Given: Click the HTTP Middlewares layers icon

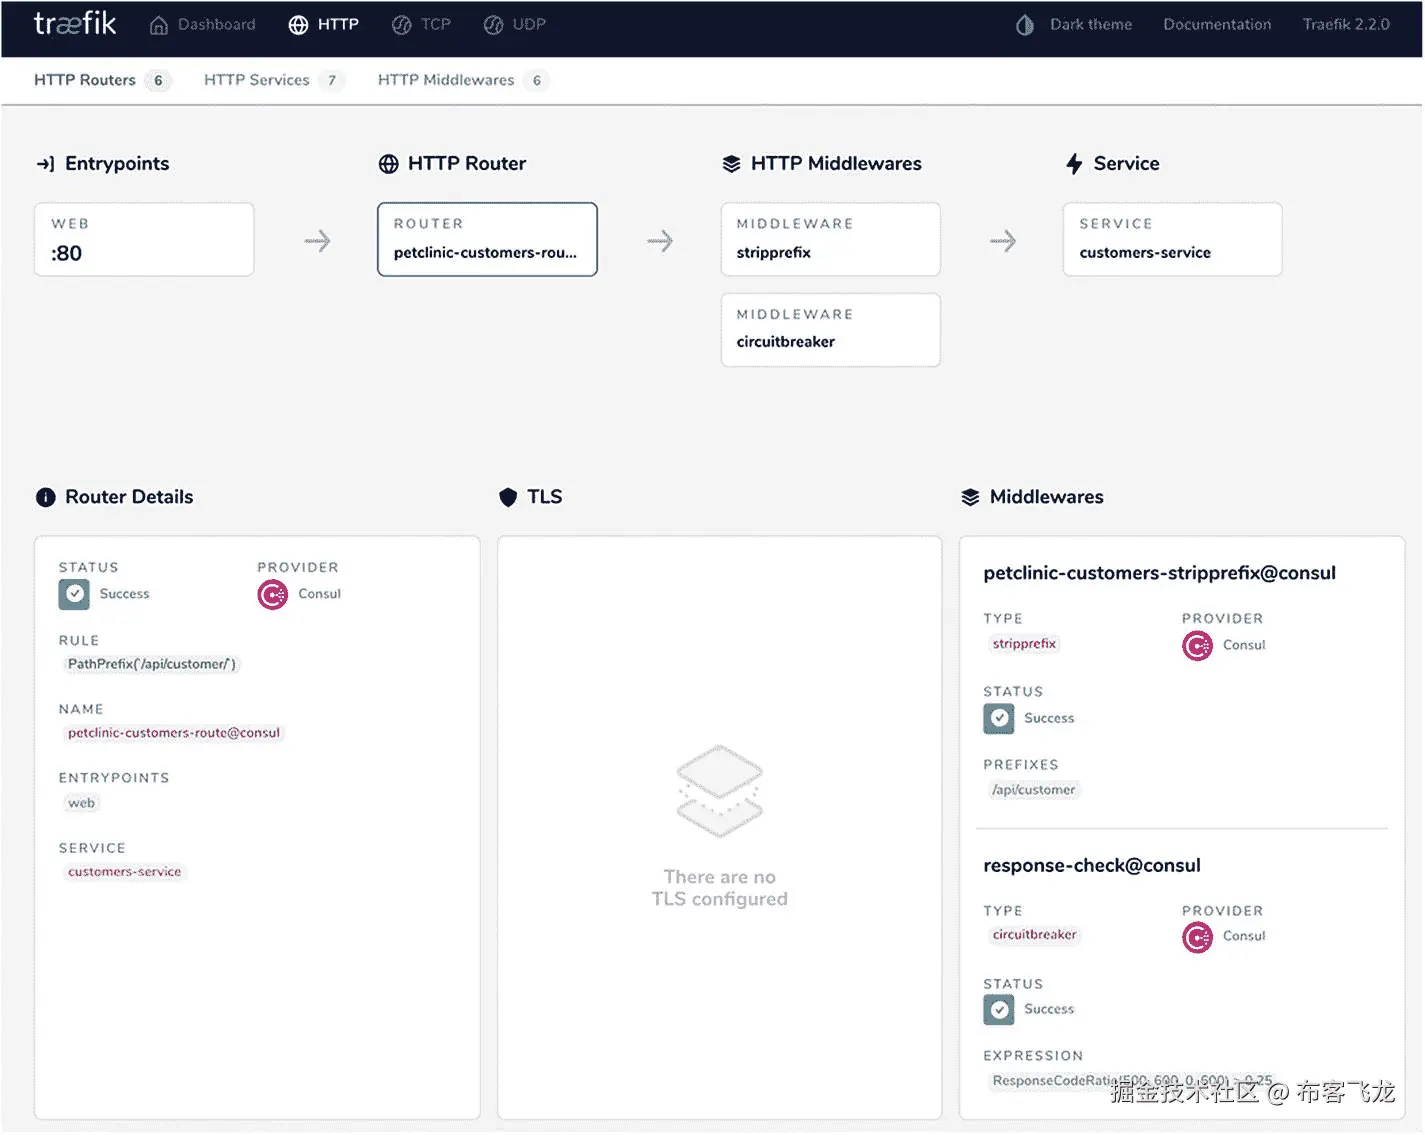Looking at the screenshot, I should (x=731, y=164).
